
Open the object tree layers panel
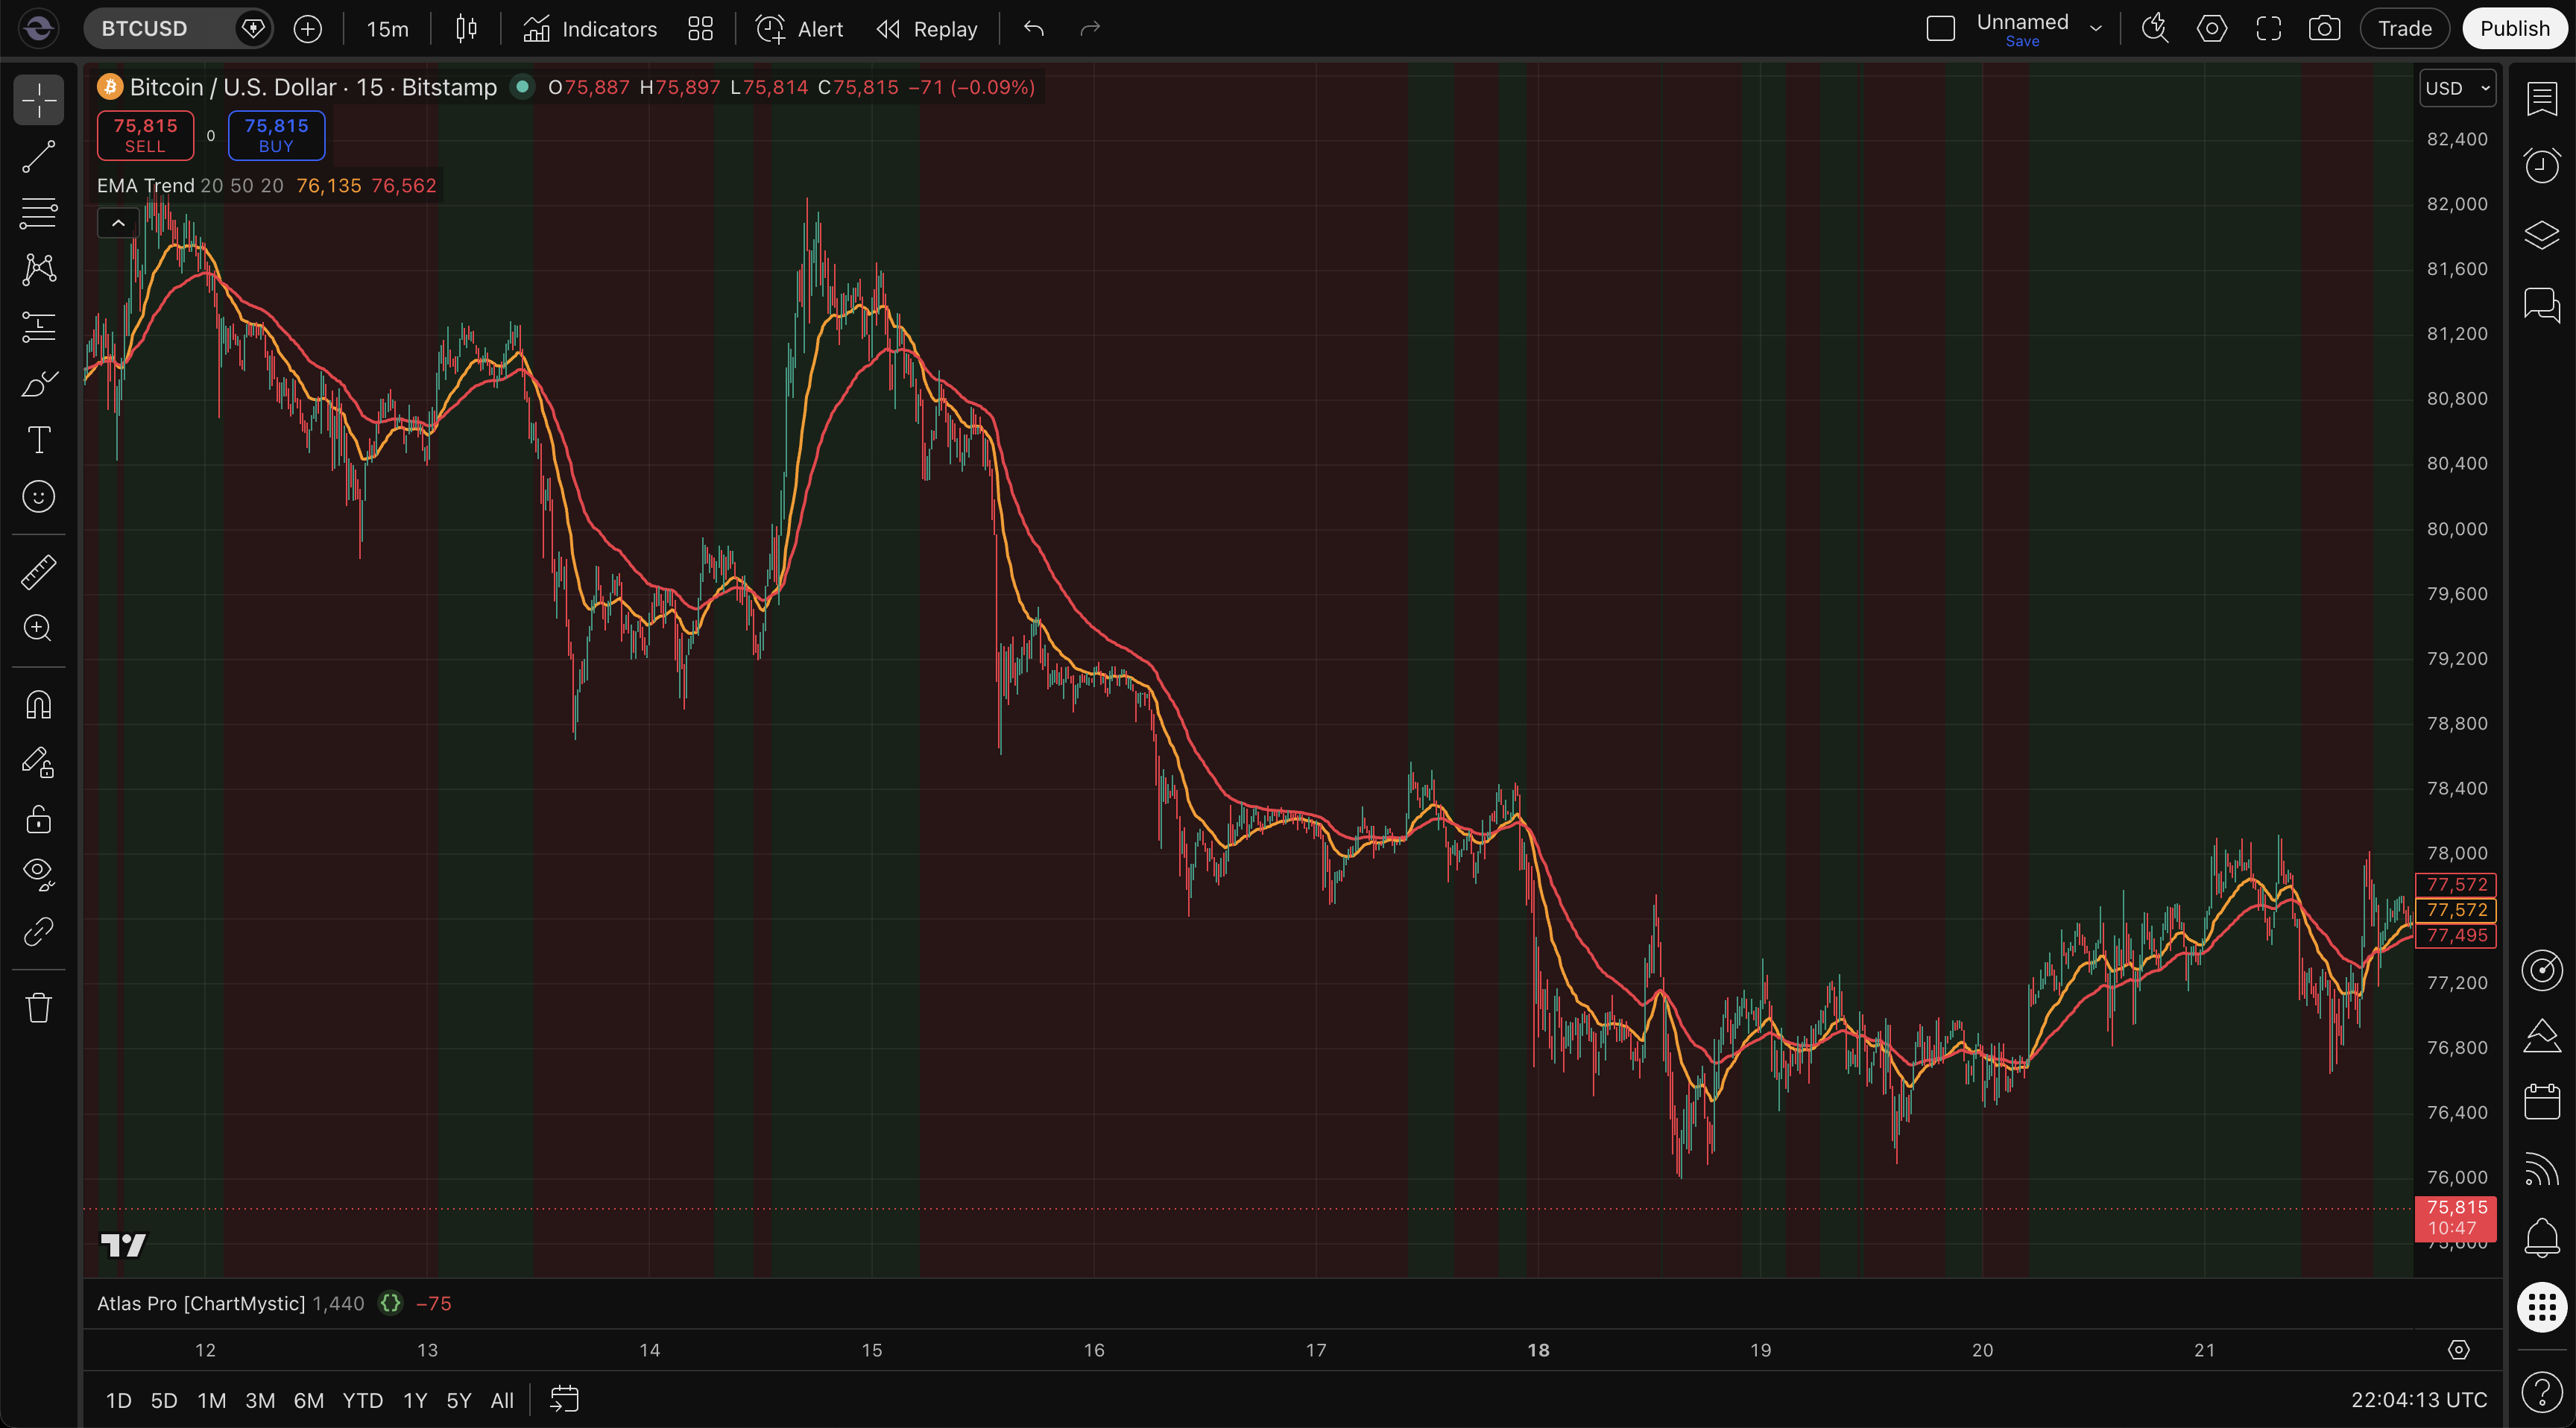[x=2541, y=235]
